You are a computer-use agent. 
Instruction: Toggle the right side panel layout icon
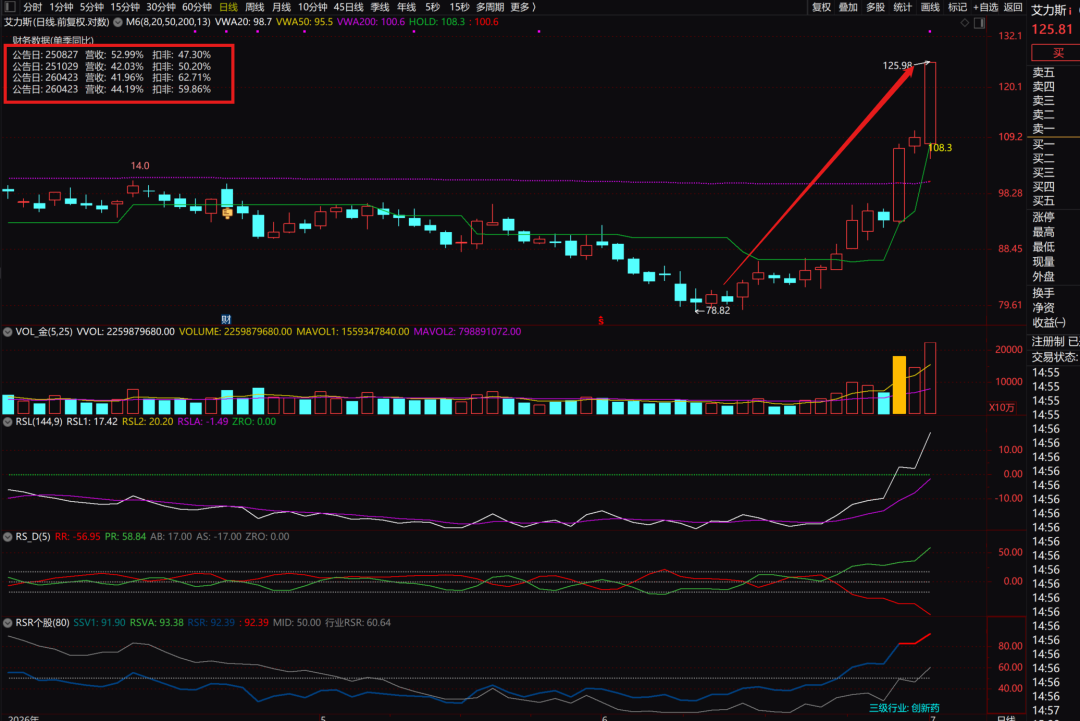click(979, 23)
